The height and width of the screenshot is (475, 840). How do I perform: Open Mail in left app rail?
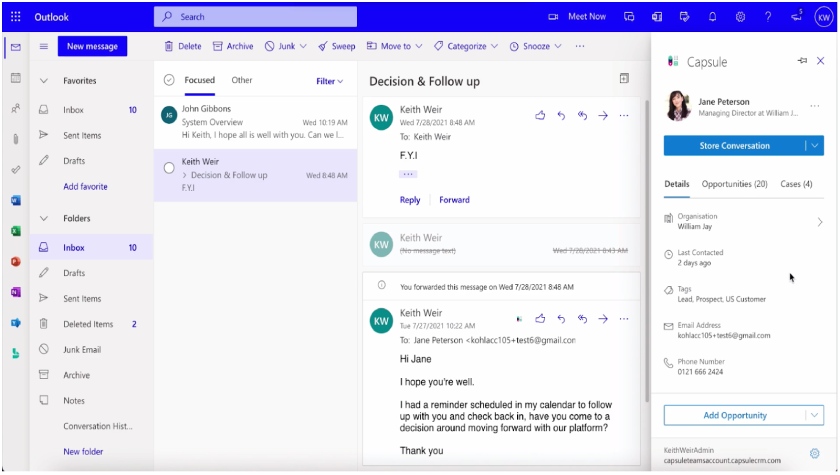(16, 47)
